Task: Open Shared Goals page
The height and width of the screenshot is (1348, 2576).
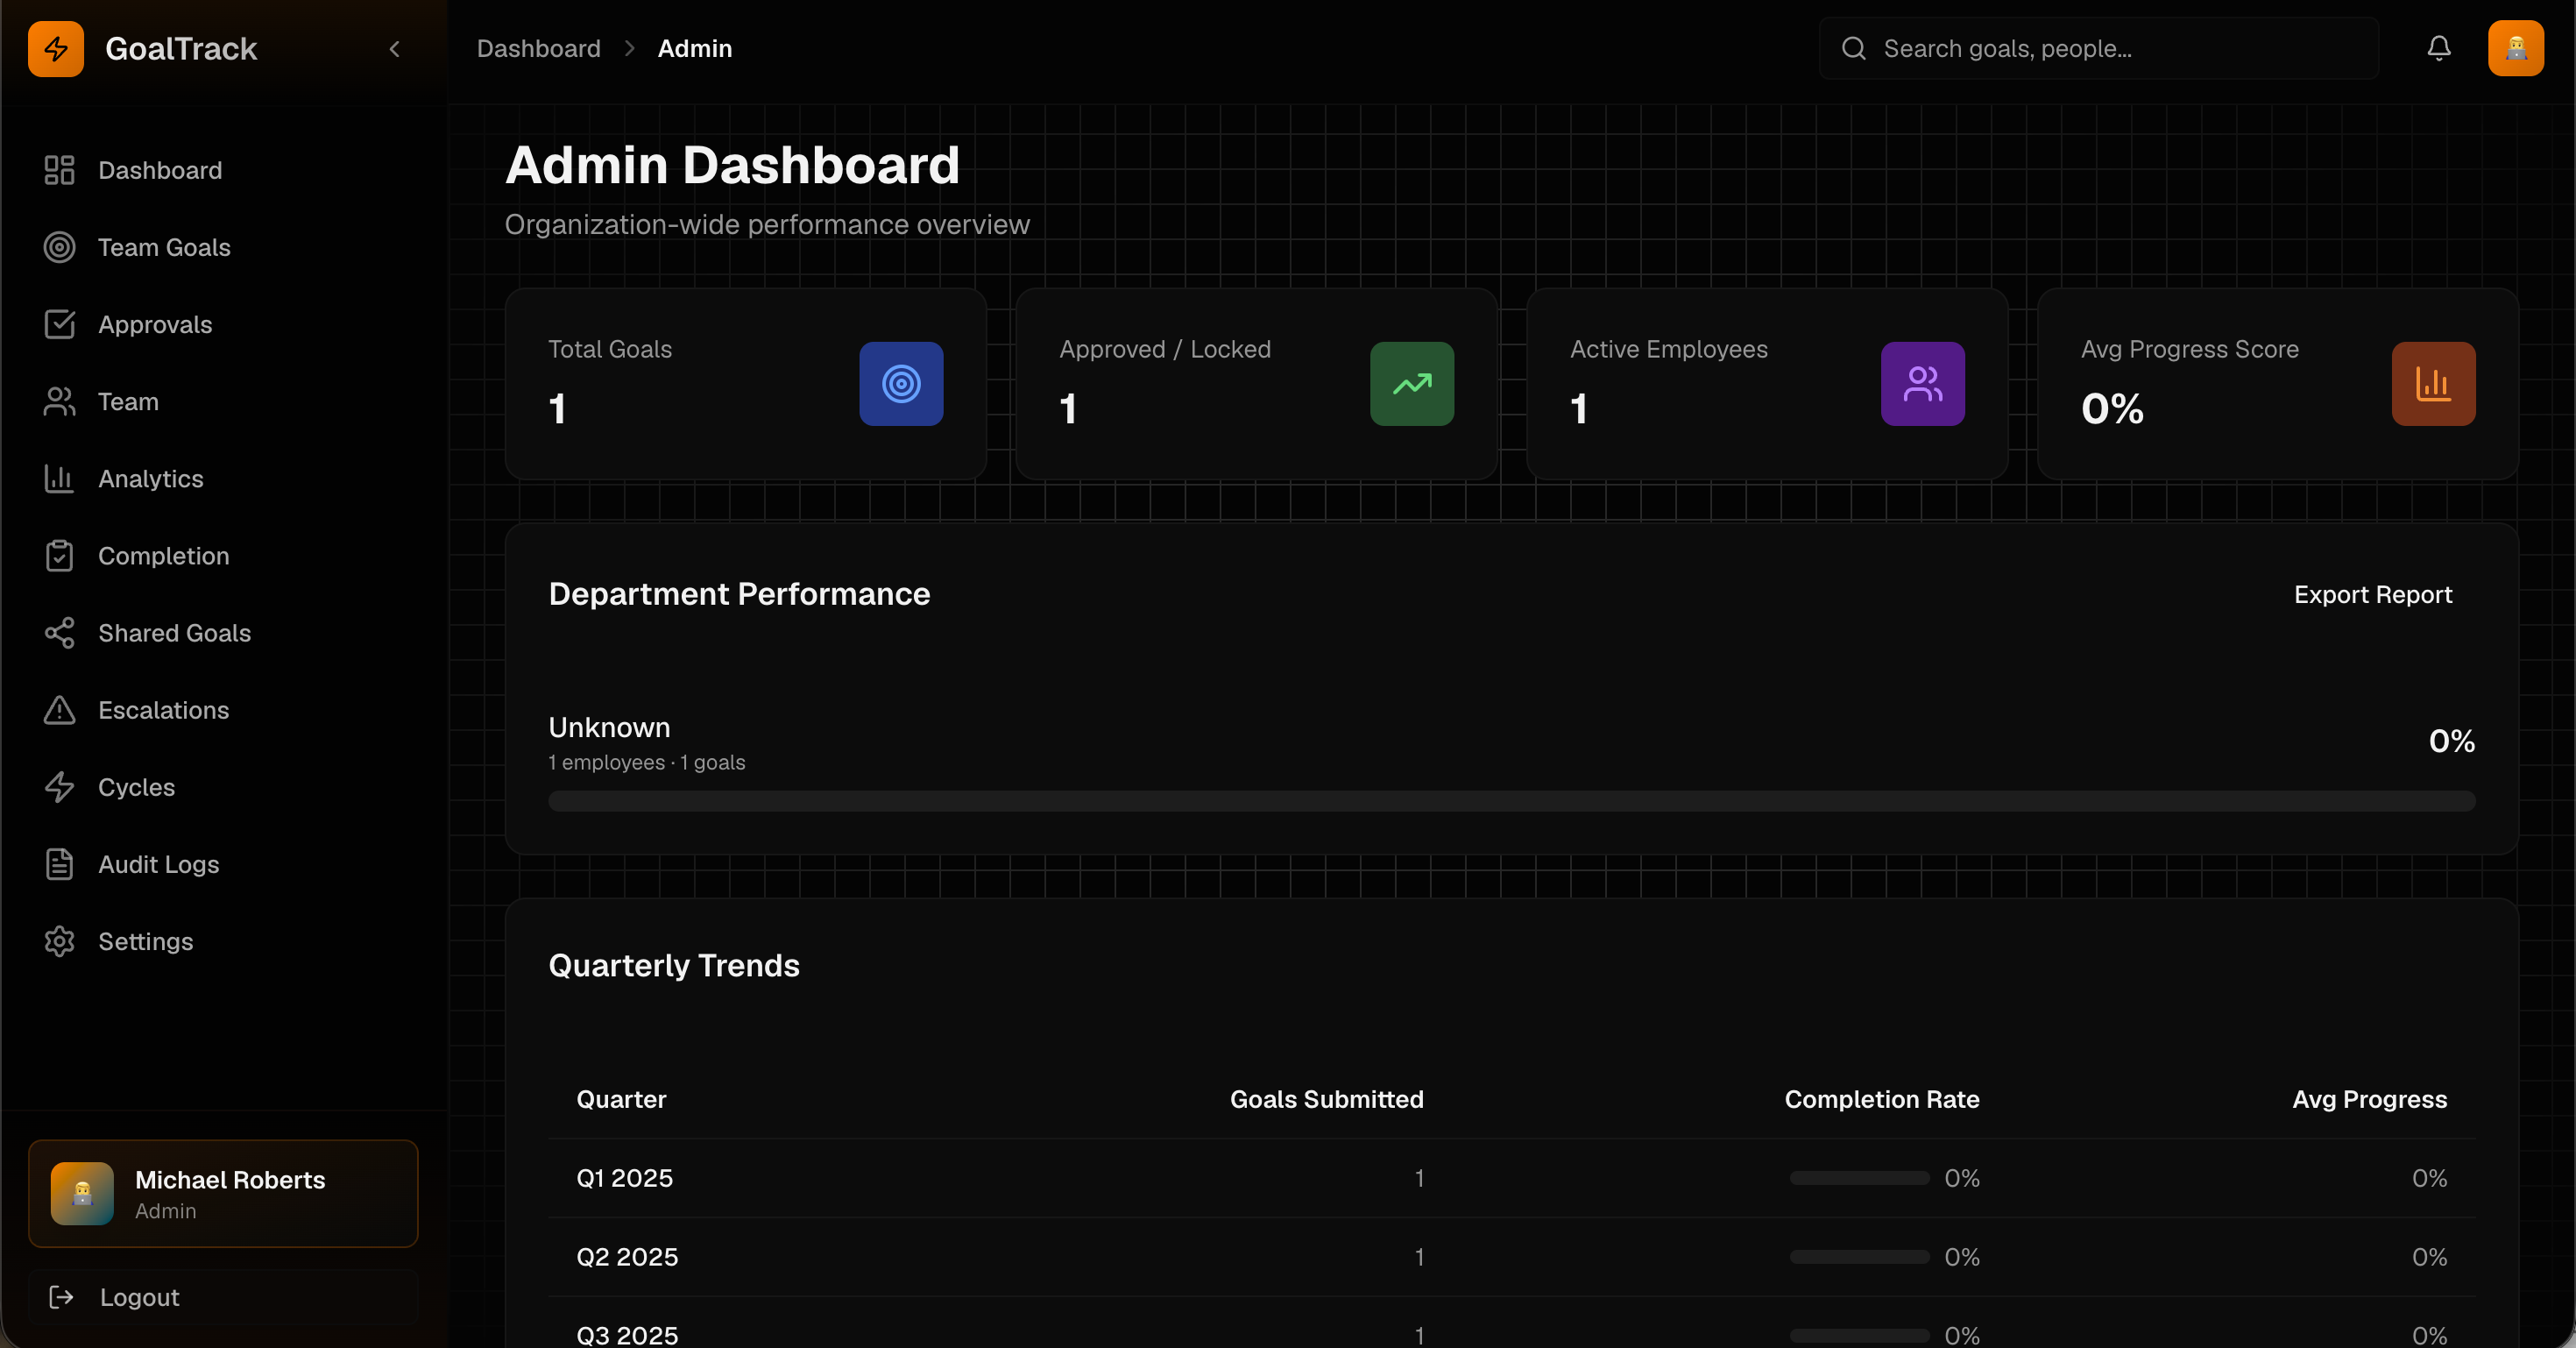Action: tap(223, 632)
